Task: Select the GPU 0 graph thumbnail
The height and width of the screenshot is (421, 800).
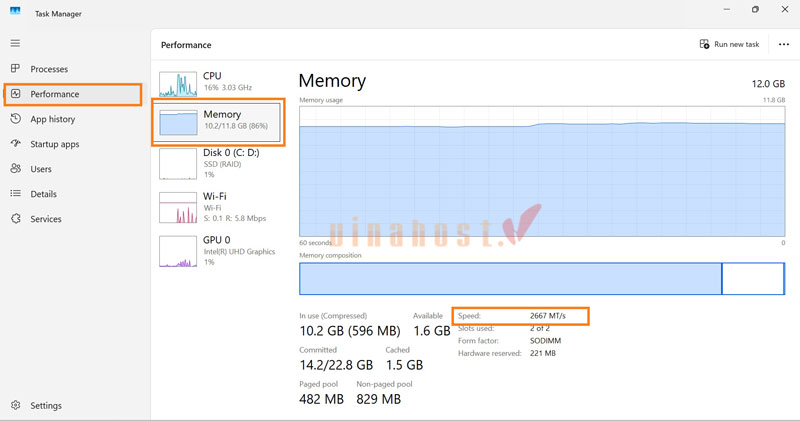Action: (x=178, y=251)
